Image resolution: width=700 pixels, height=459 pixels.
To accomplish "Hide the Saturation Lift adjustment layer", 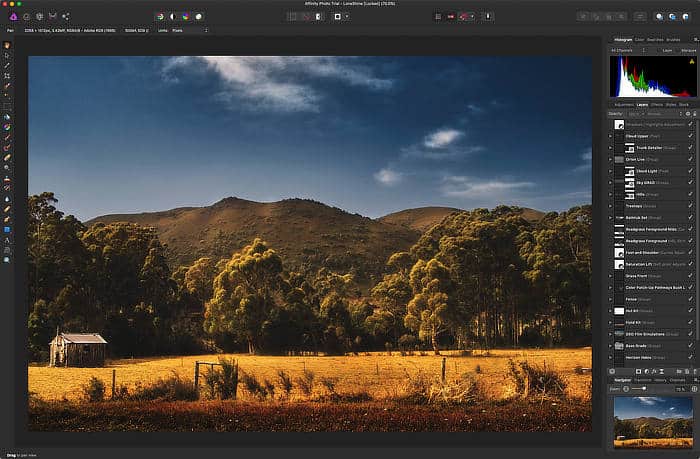I will pyautogui.click(x=691, y=264).
